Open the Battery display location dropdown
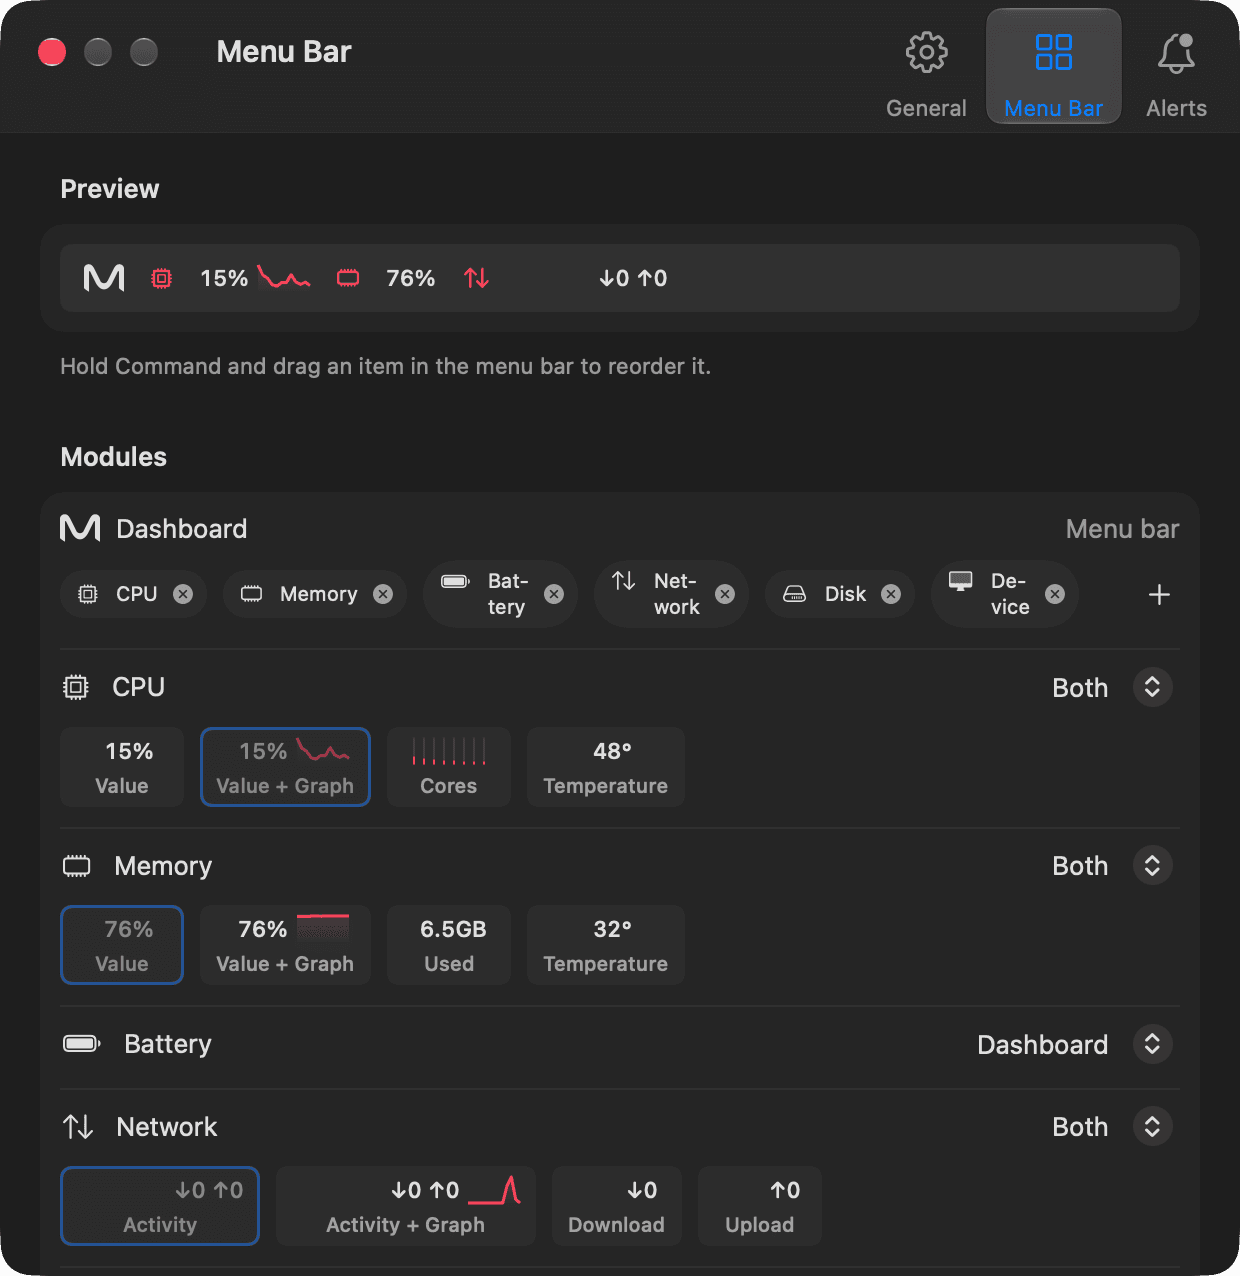This screenshot has width=1240, height=1276. pos(1152,1044)
